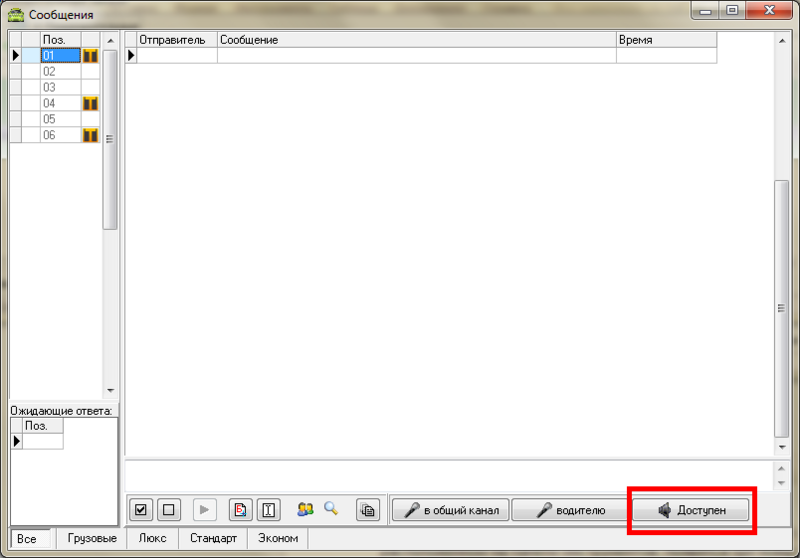Select position 03 in the list
800x558 pixels.
(60, 87)
